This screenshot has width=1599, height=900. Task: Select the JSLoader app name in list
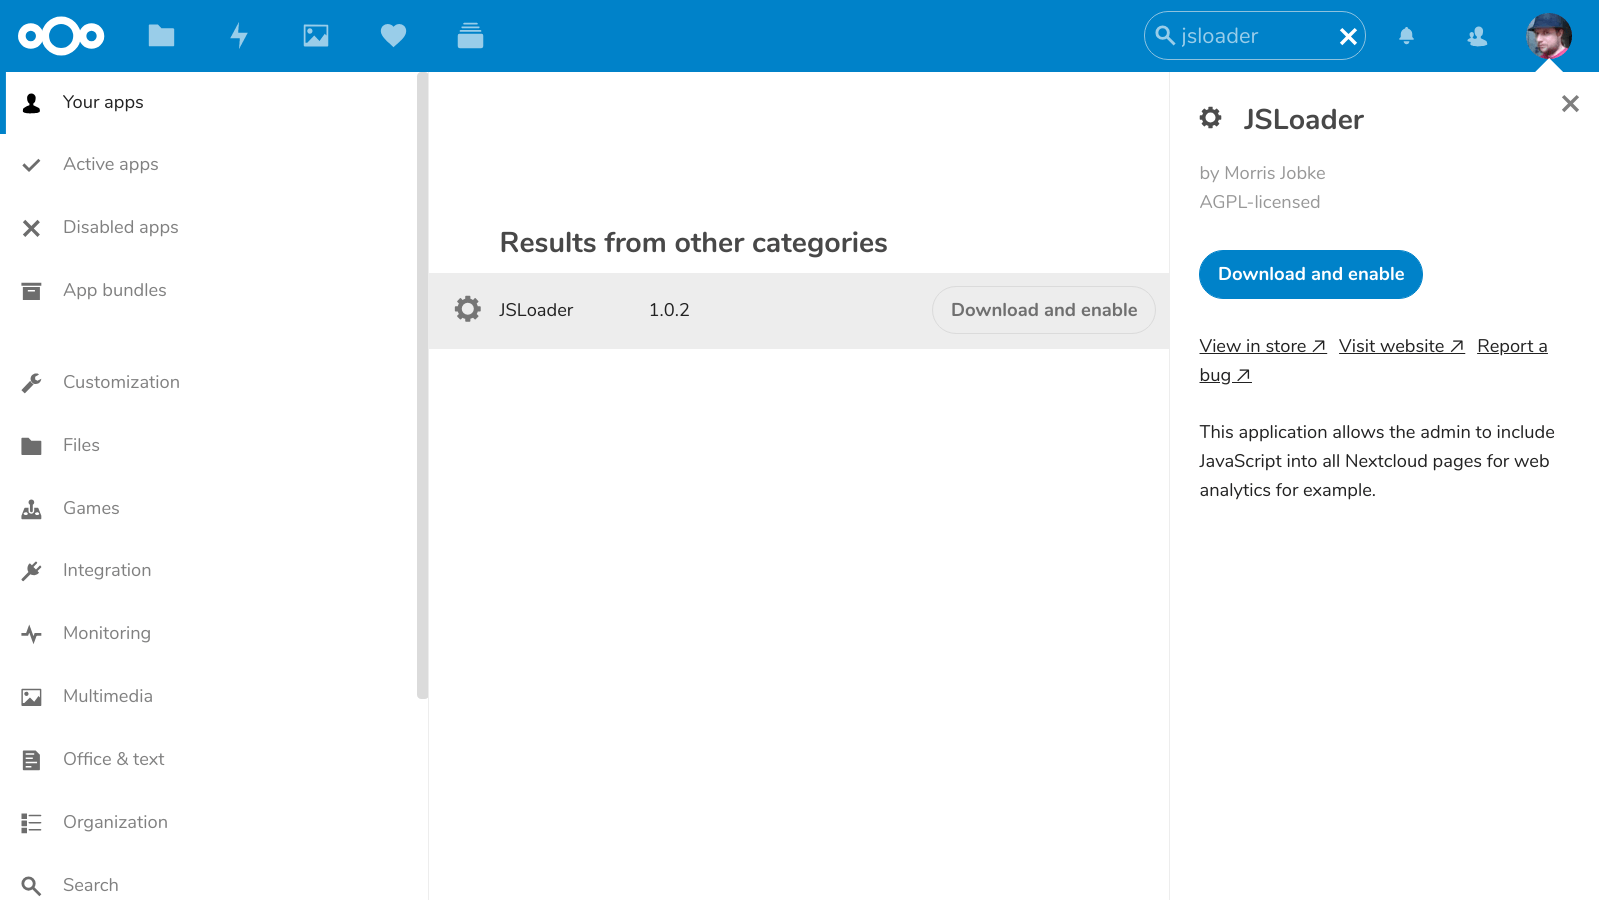pos(536,310)
